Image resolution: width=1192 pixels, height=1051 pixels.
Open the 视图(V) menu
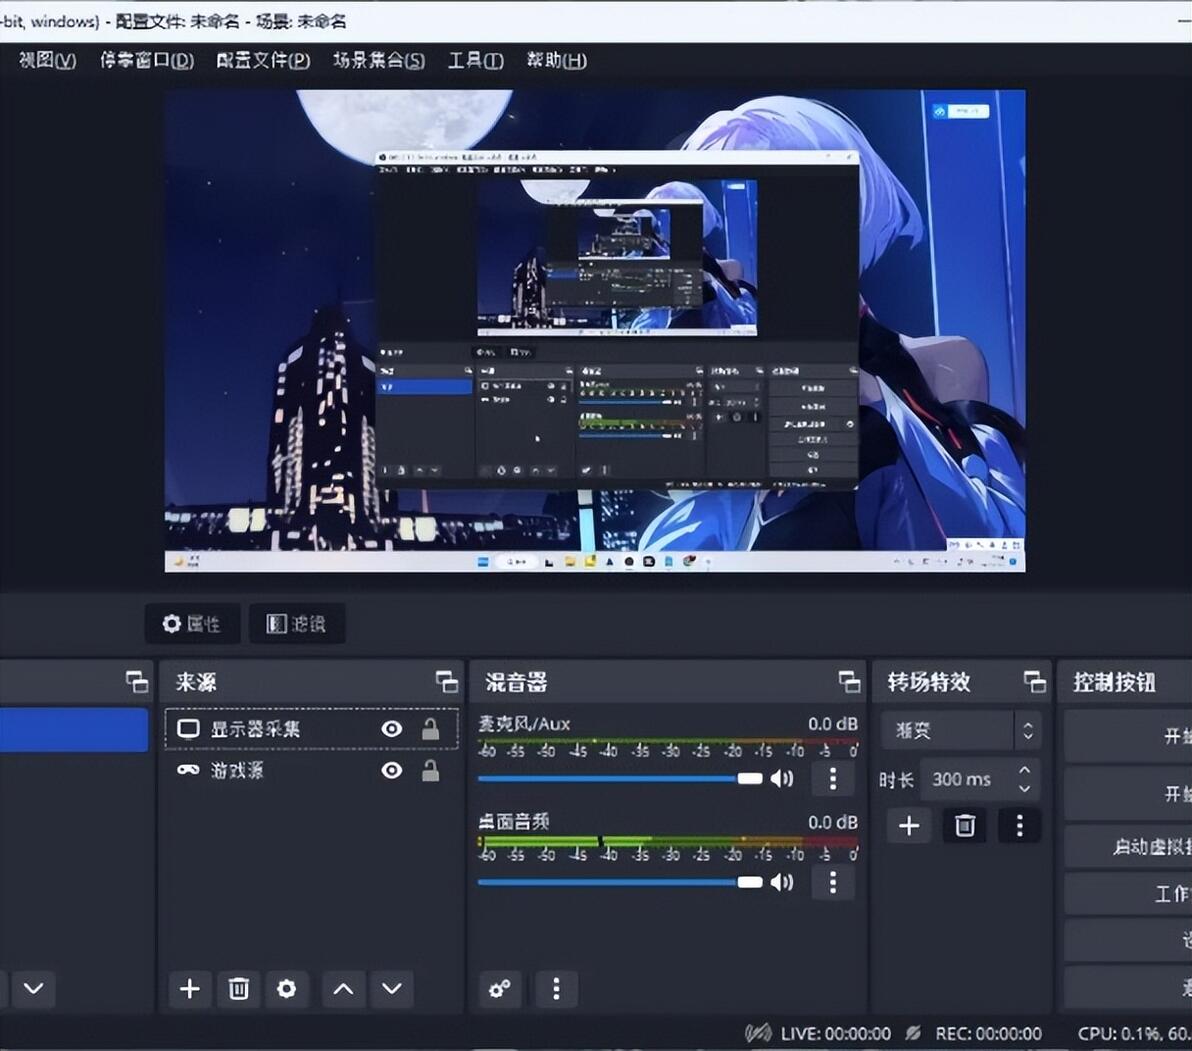click(47, 60)
